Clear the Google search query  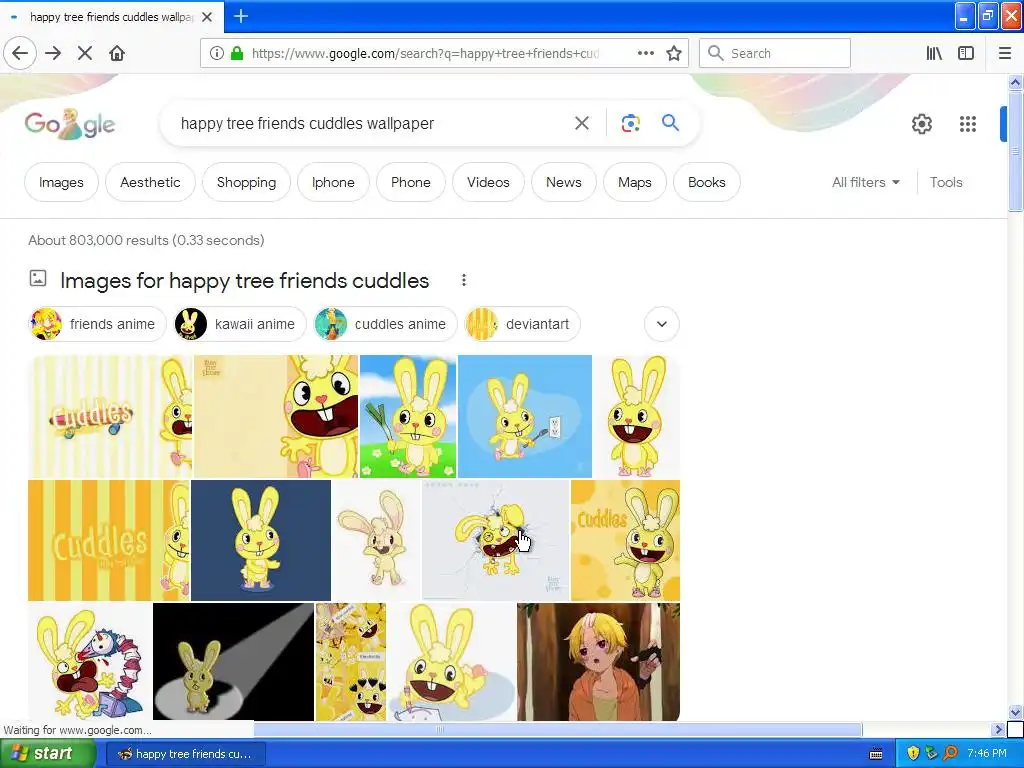click(x=582, y=123)
